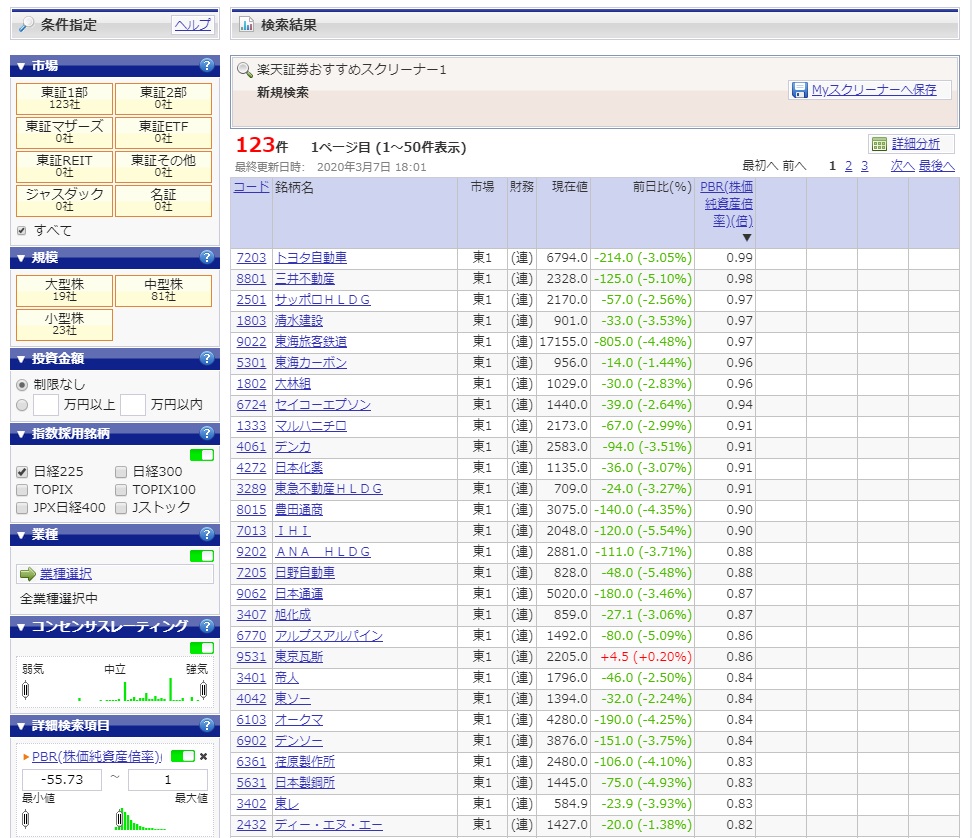972x838 pixels.
Task: Click the green arrow next to 業種選択
Action: pyautogui.click(x=27, y=574)
